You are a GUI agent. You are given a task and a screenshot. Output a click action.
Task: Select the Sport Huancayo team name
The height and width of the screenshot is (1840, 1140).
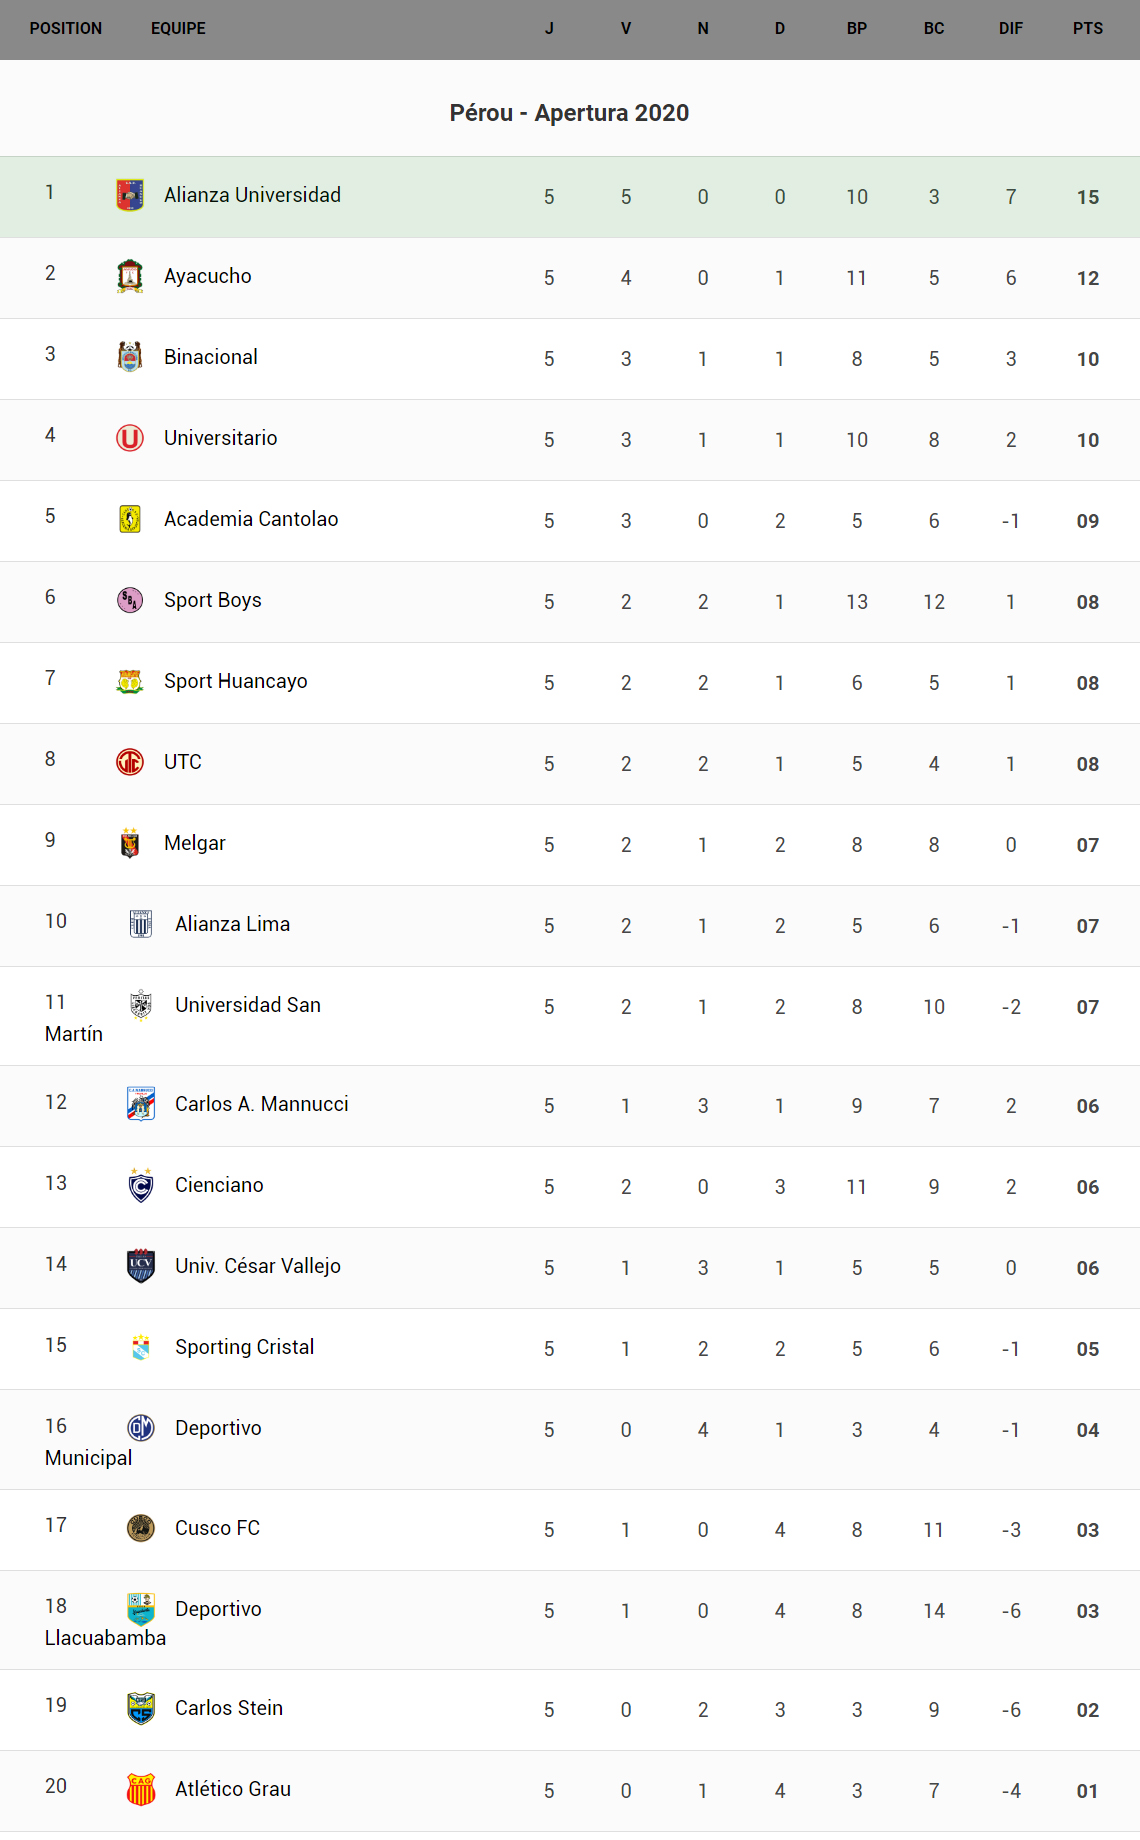click(x=235, y=681)
